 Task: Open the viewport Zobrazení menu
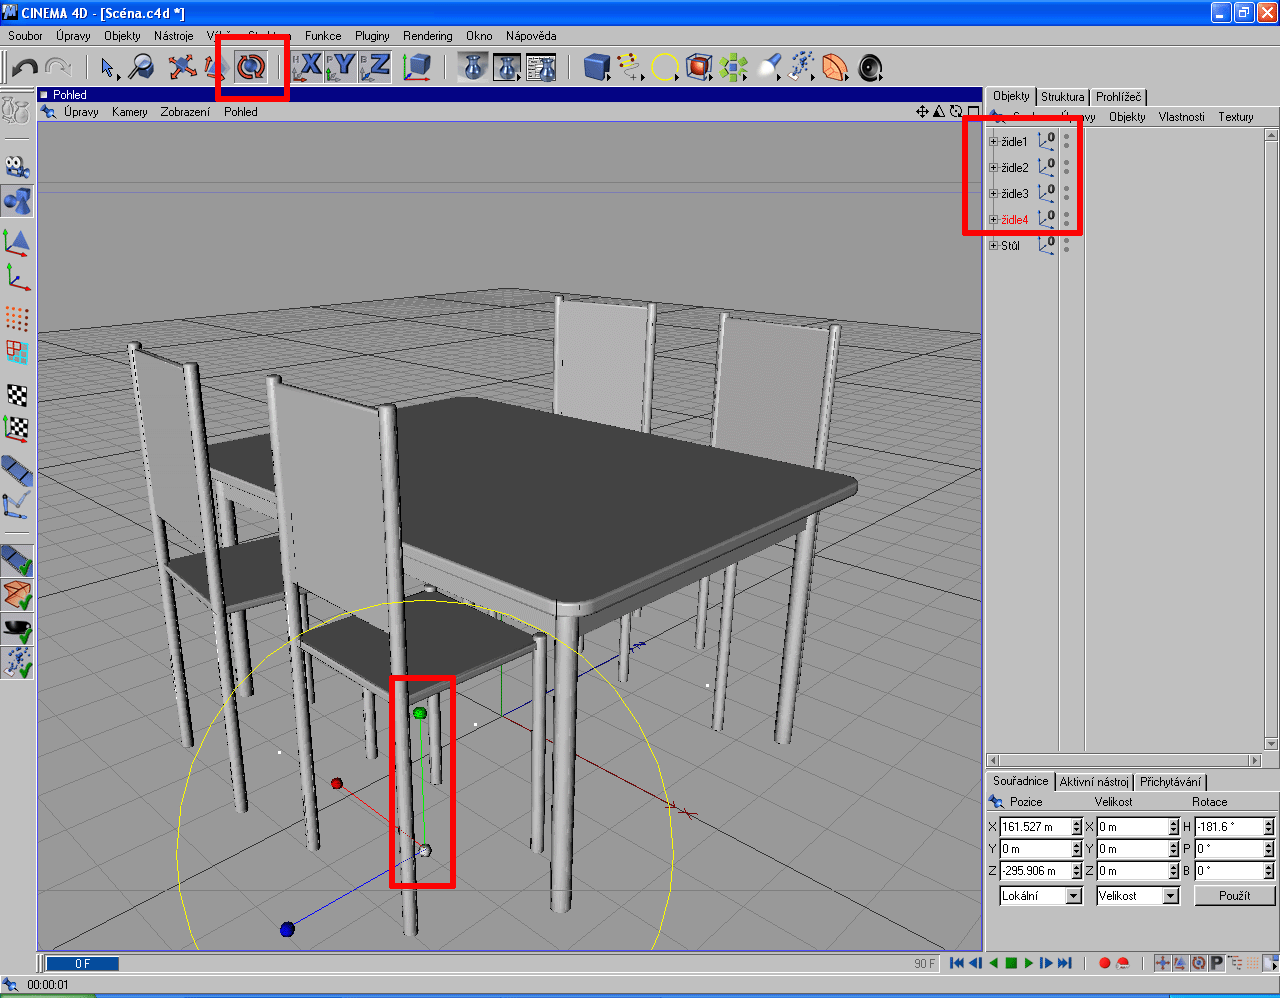185,112
